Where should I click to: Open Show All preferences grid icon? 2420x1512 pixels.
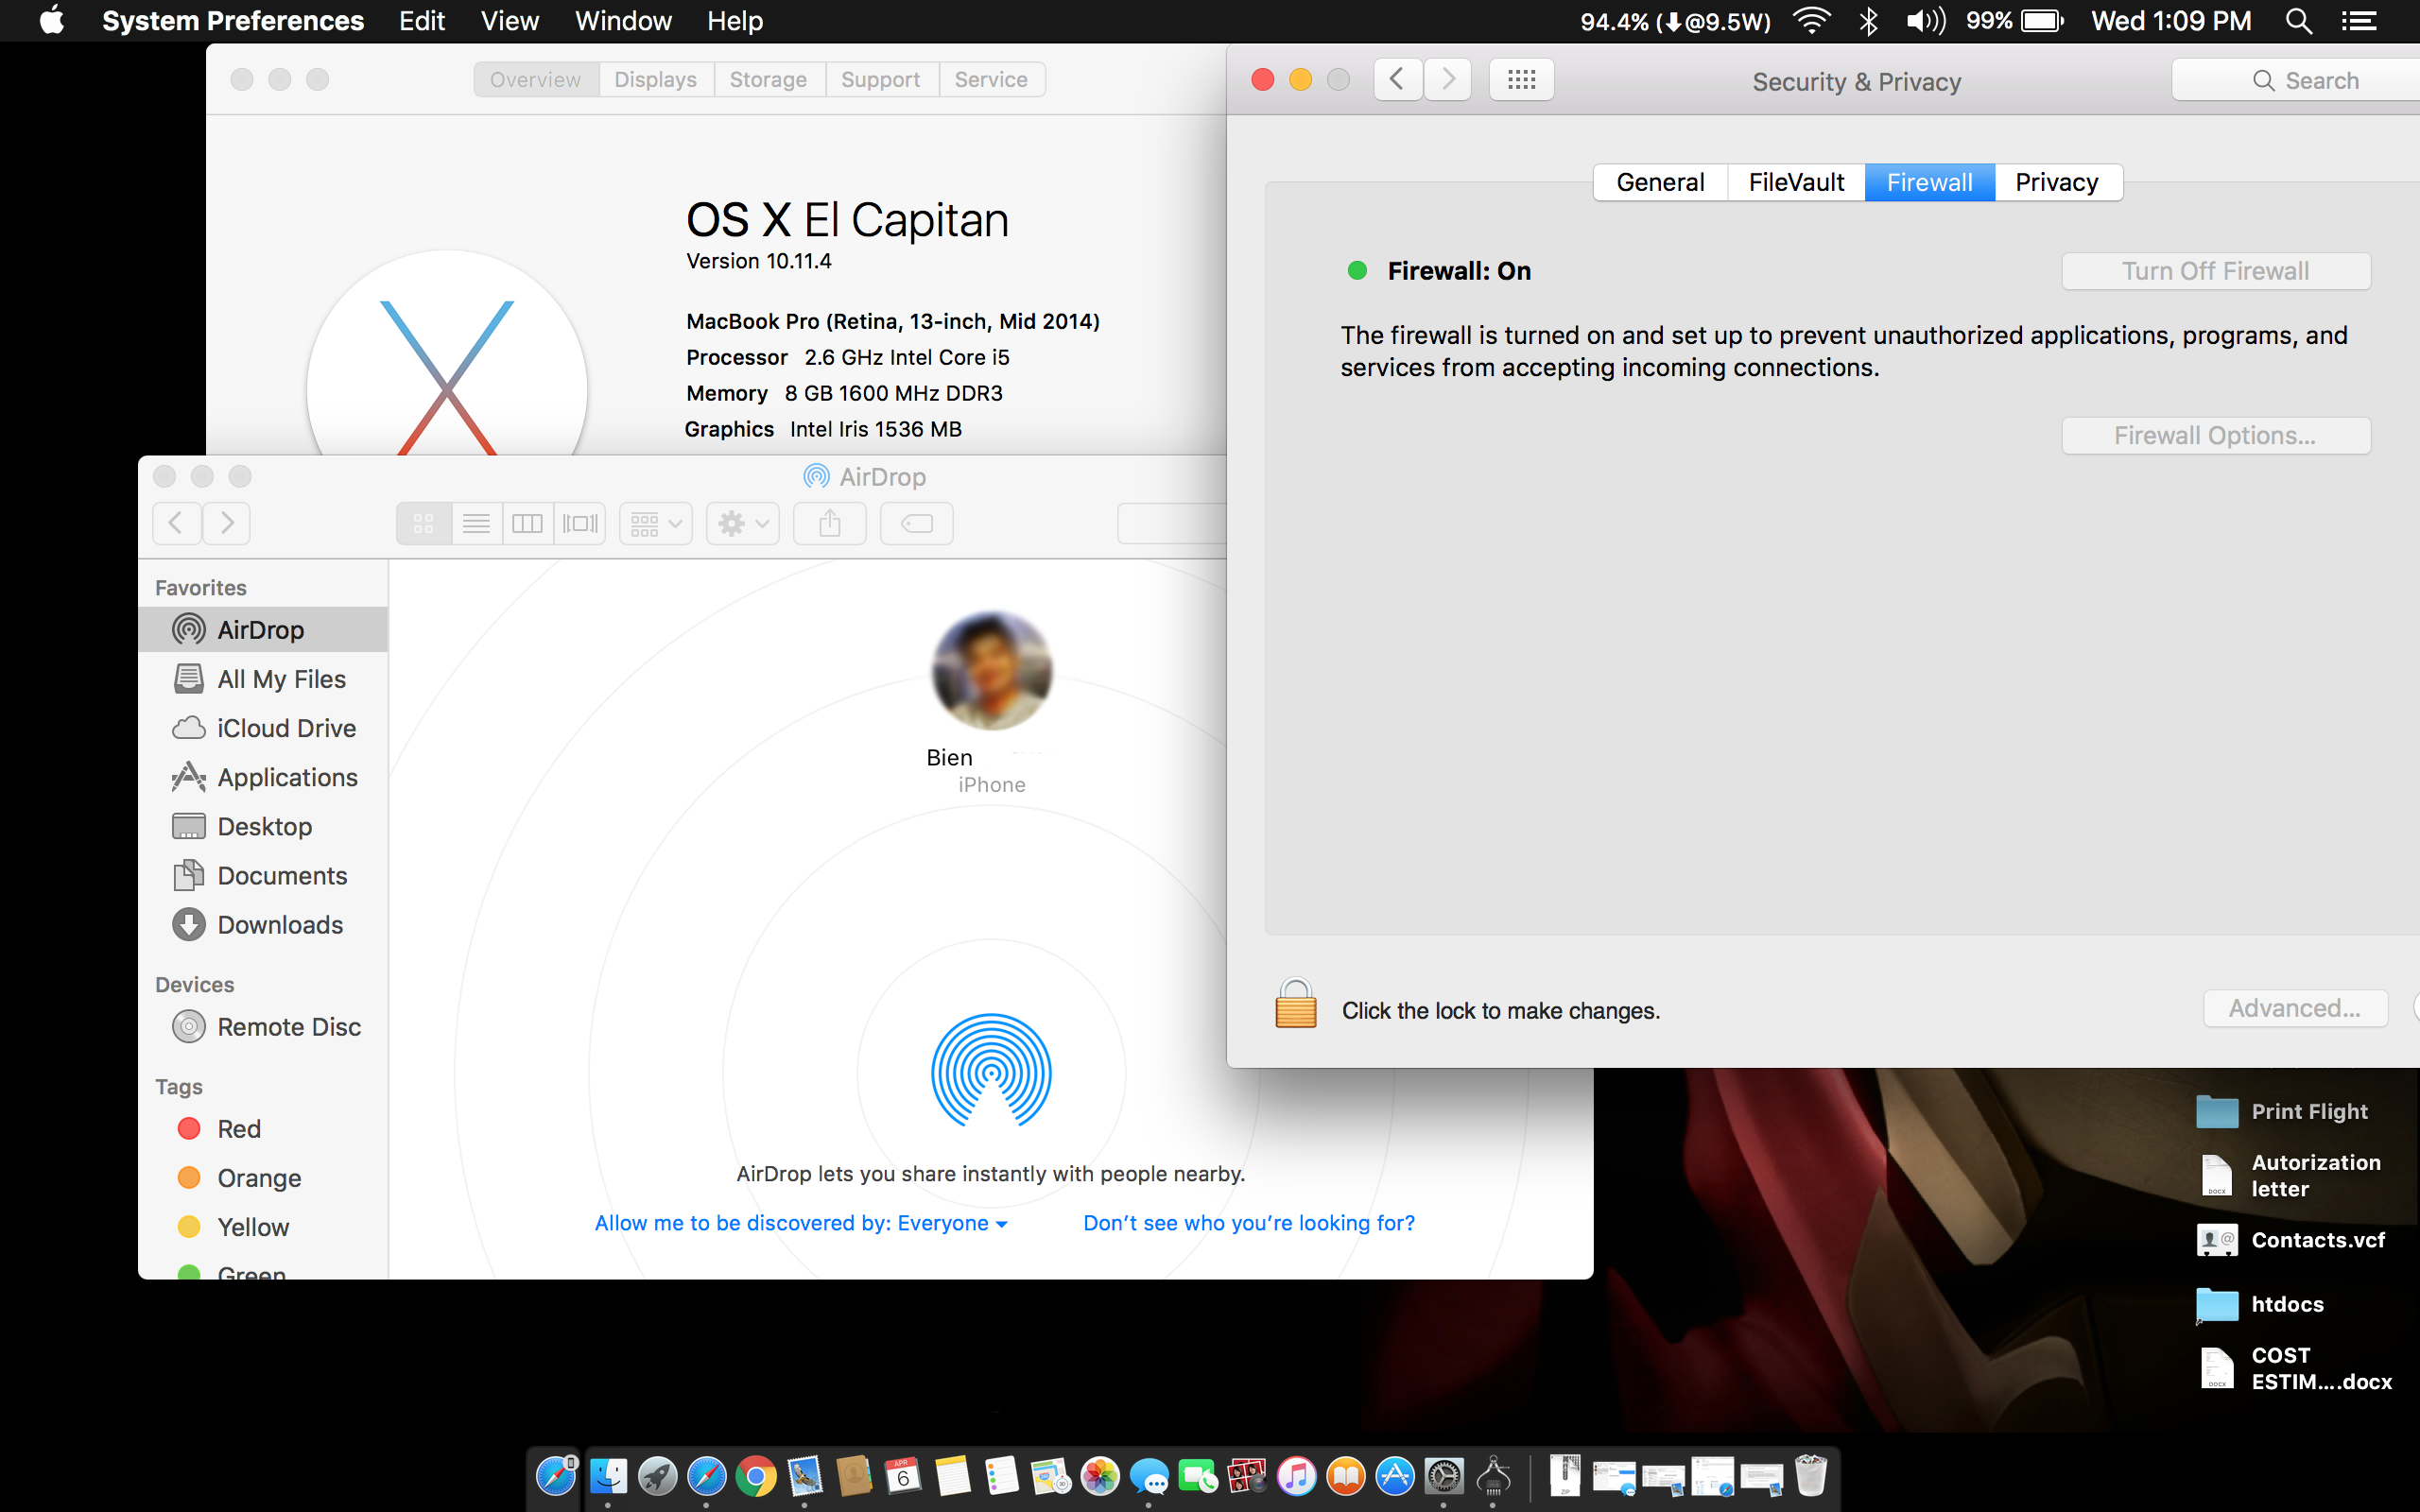pos(1521,80)
